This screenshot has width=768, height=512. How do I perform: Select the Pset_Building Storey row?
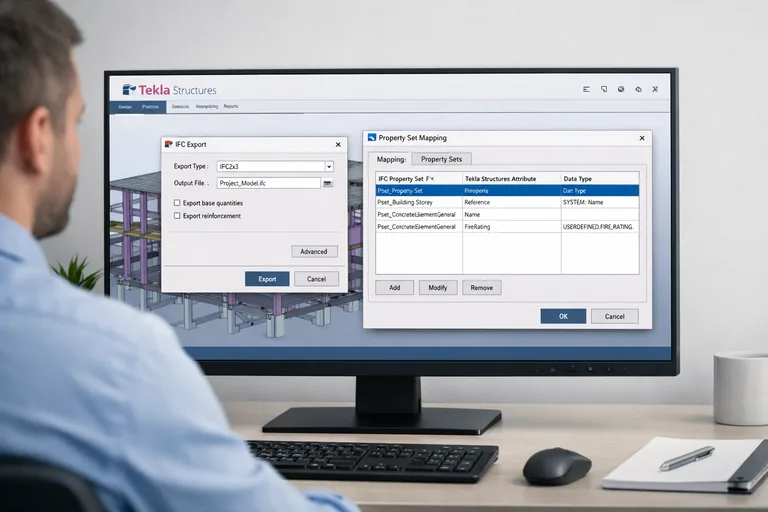pos(507,202)
